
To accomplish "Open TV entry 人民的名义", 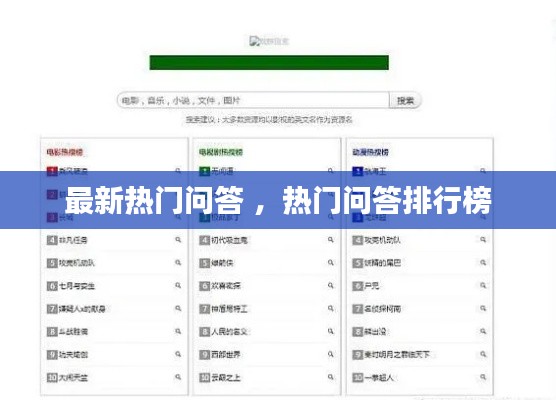I will (229, 332).
